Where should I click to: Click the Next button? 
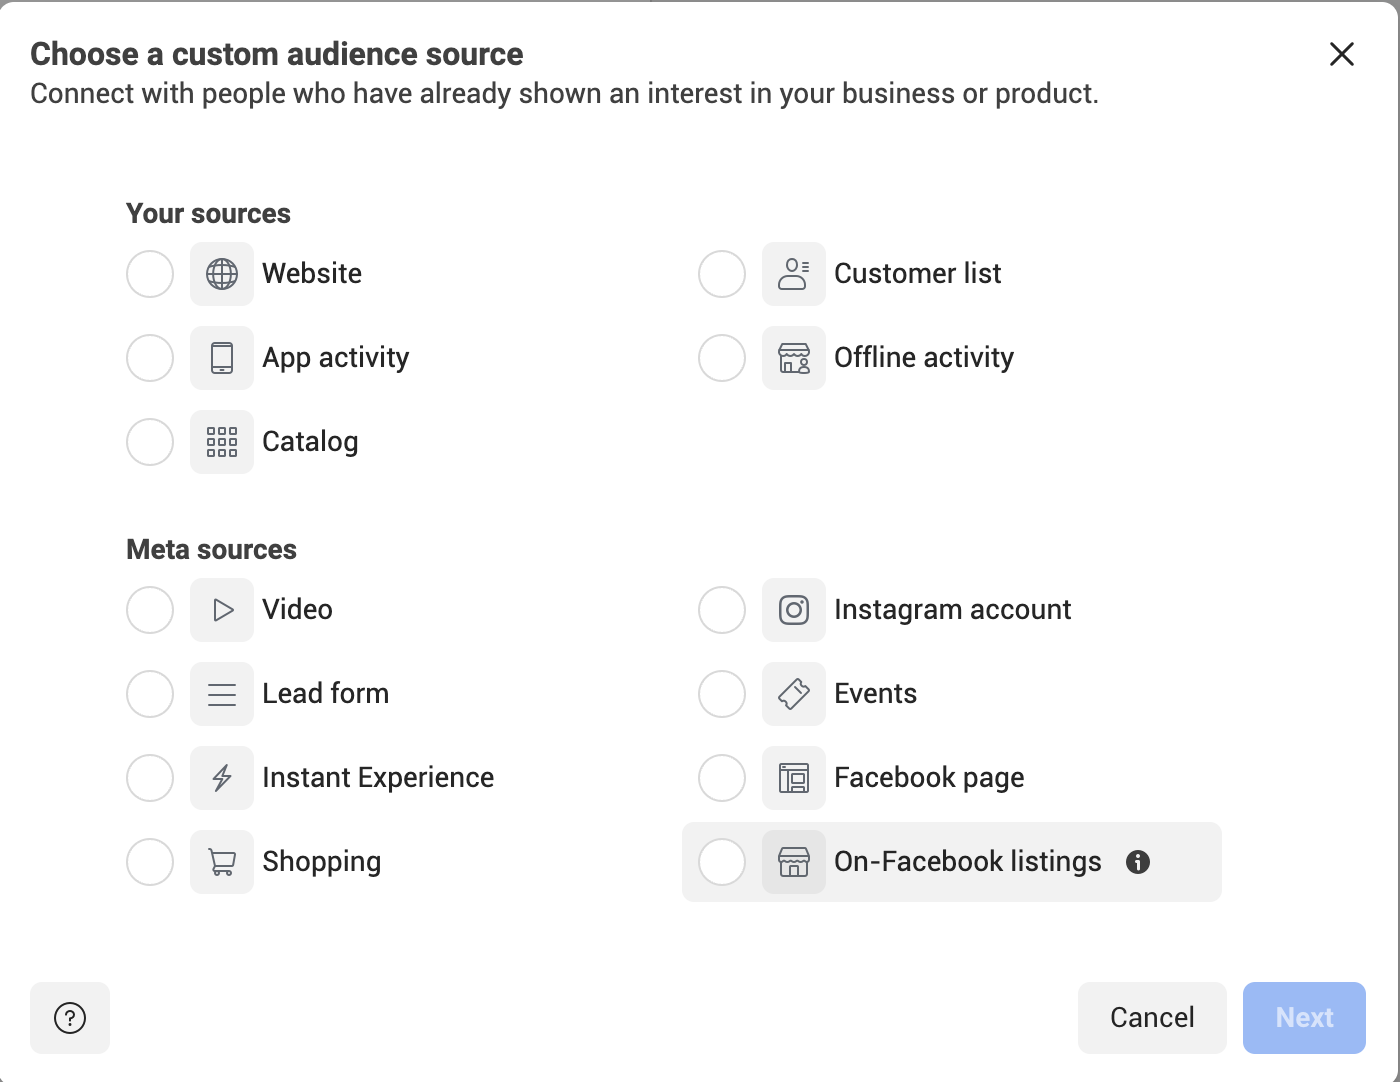(x=1304, y=1018)
